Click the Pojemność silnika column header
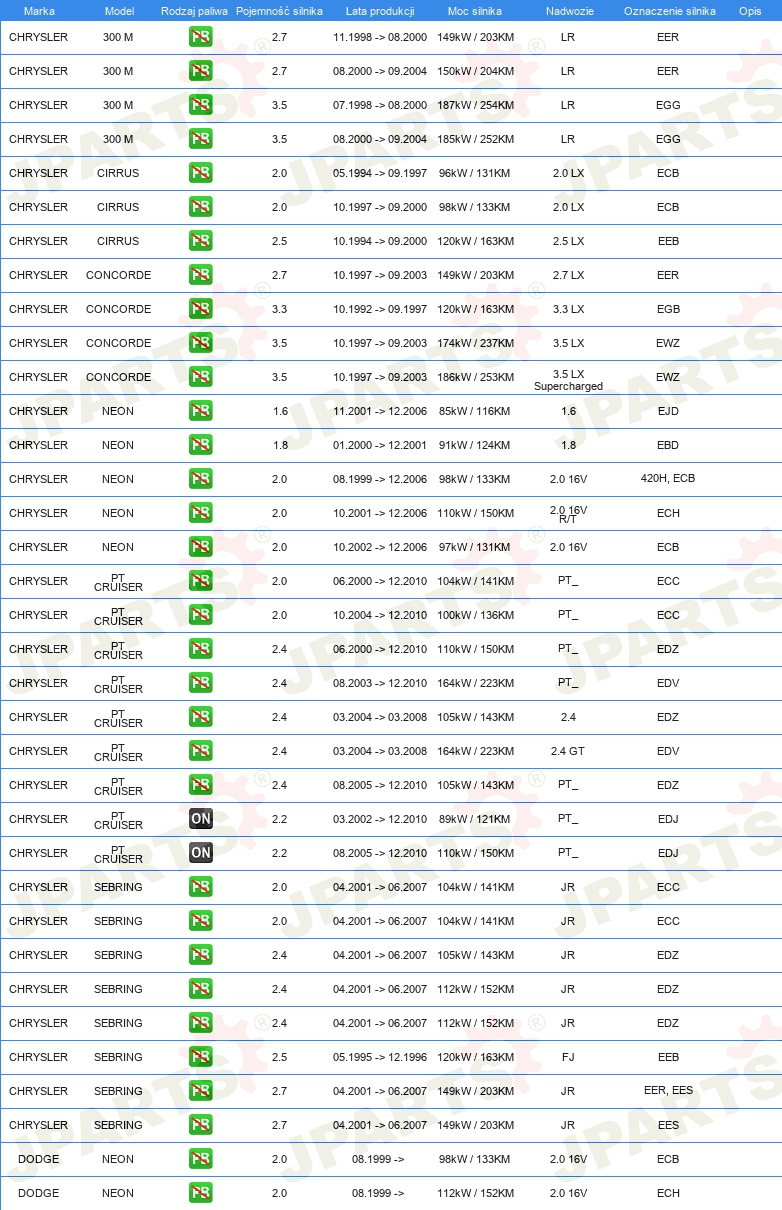 point(279,11)
